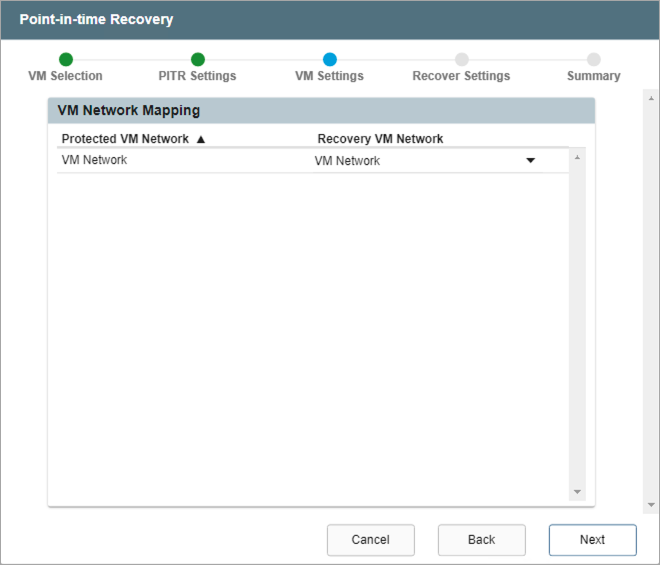Click the green VM Selection step circle
660x565 pixels.
coord(66,60)
